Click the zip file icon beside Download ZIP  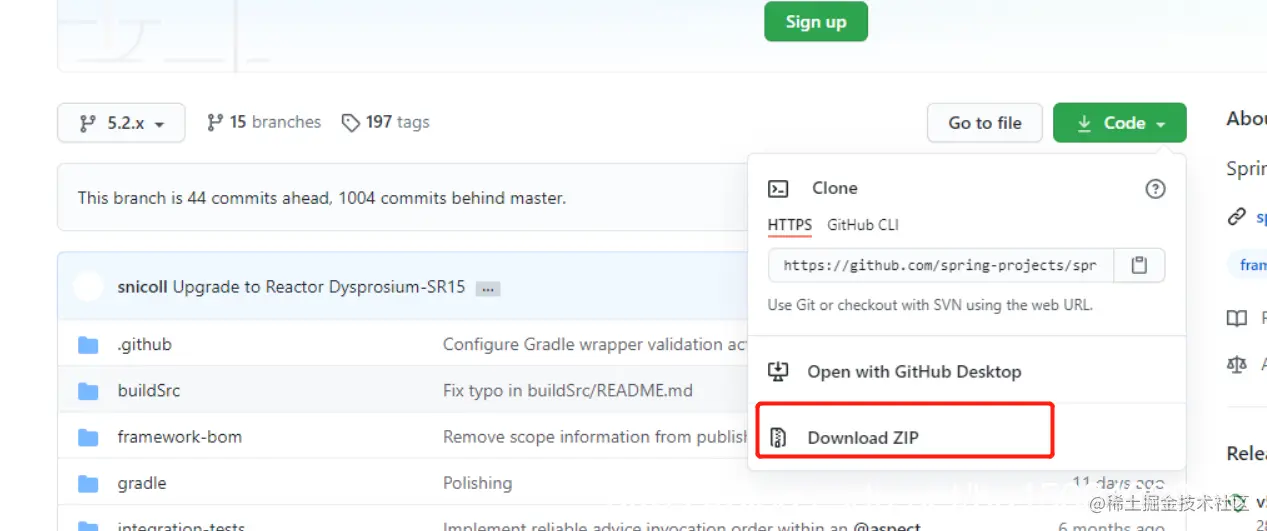778,438
